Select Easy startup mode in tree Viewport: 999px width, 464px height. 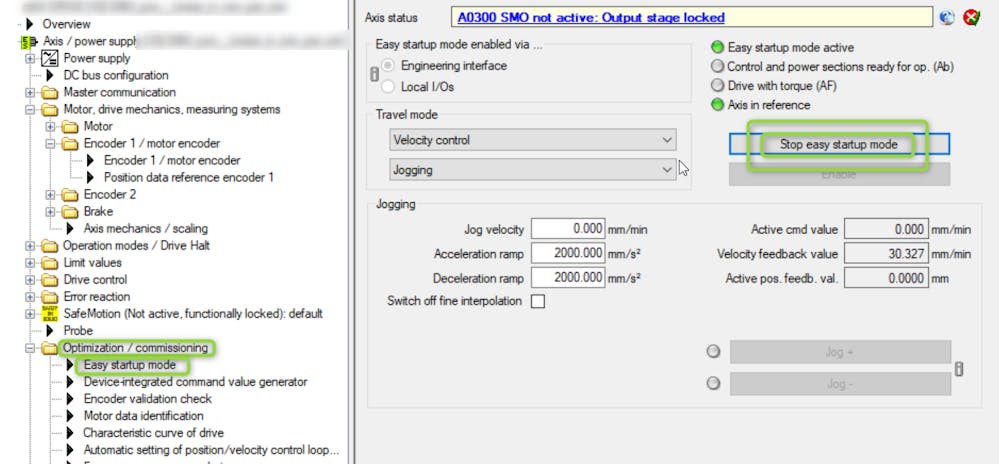coord(129,365)
